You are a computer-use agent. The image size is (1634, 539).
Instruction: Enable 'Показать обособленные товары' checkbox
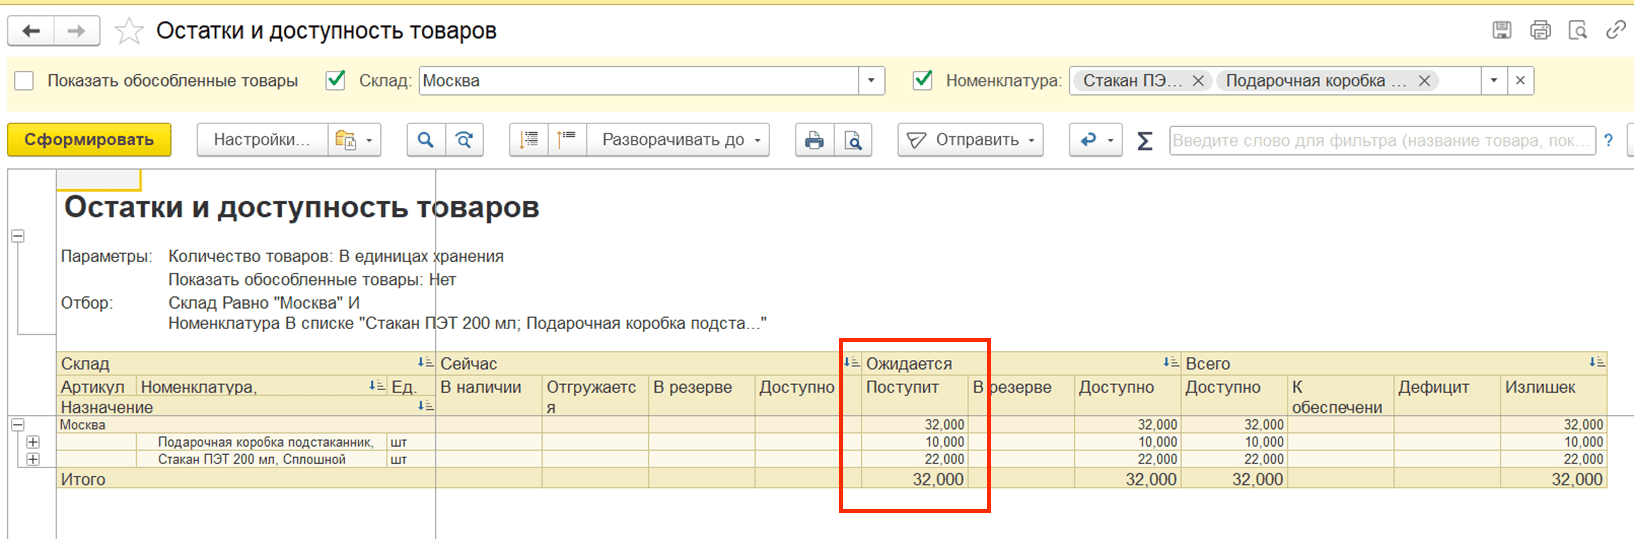[x=24, y=81]
